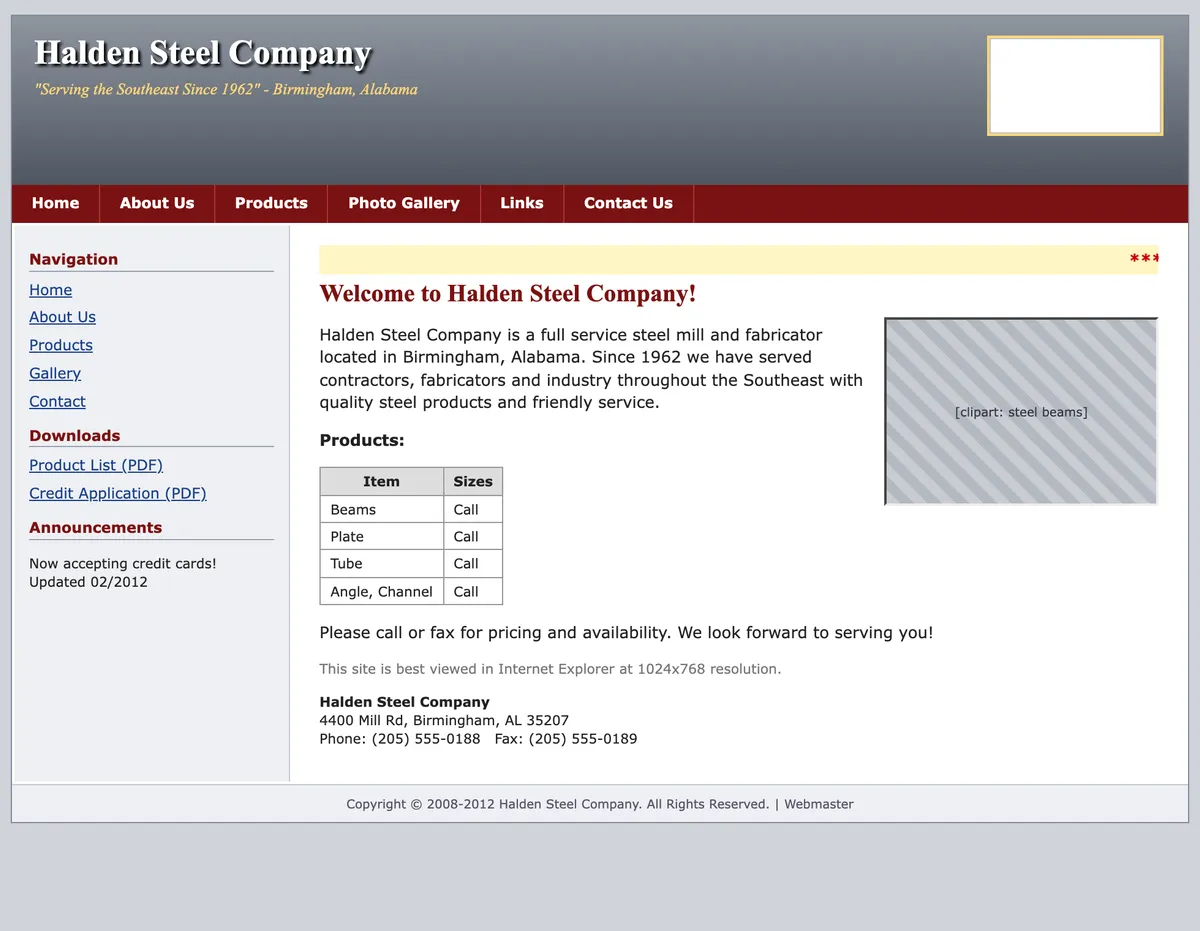Click the Webmaster text in footer
Image resolution: width=1200 pixels, height=931 pixels.
[x=819, y=804]
